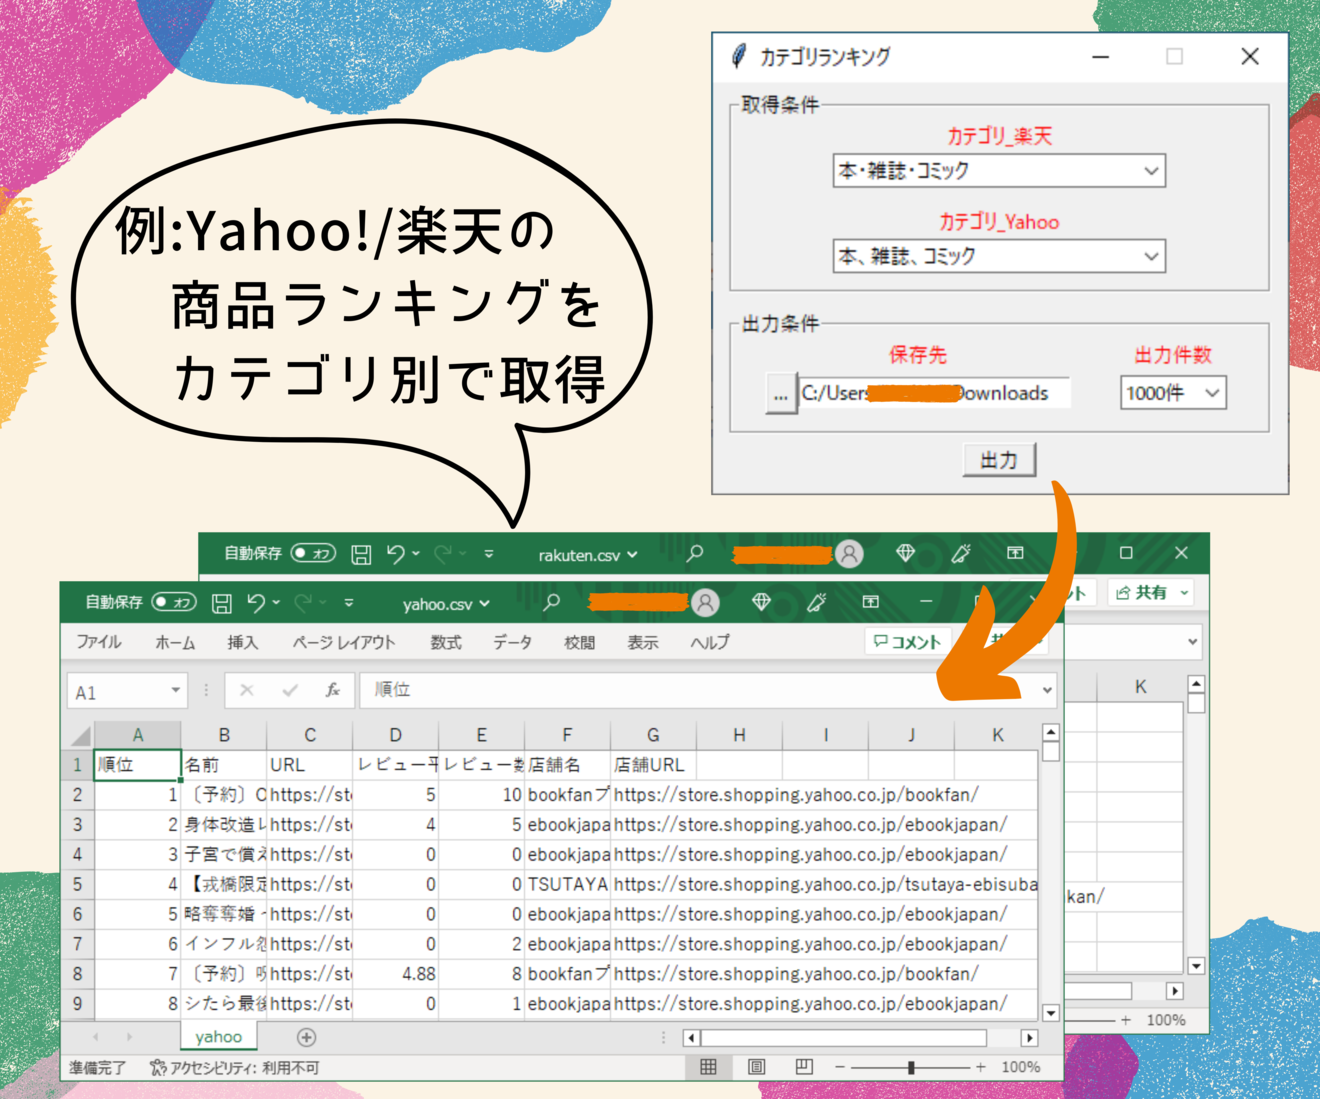Screen dimensions: 1320x1099
Task: Open quick access customize arrow in yahoo.csv window
Action: [349, 603]
